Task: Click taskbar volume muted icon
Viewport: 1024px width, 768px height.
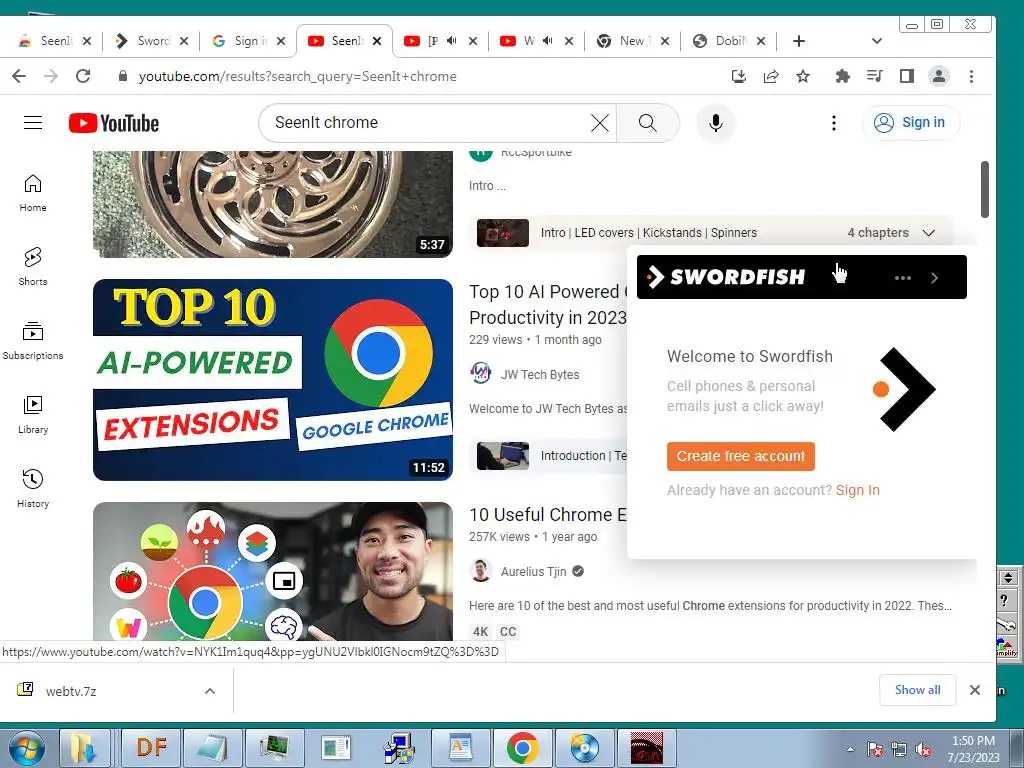Action: 923,749
